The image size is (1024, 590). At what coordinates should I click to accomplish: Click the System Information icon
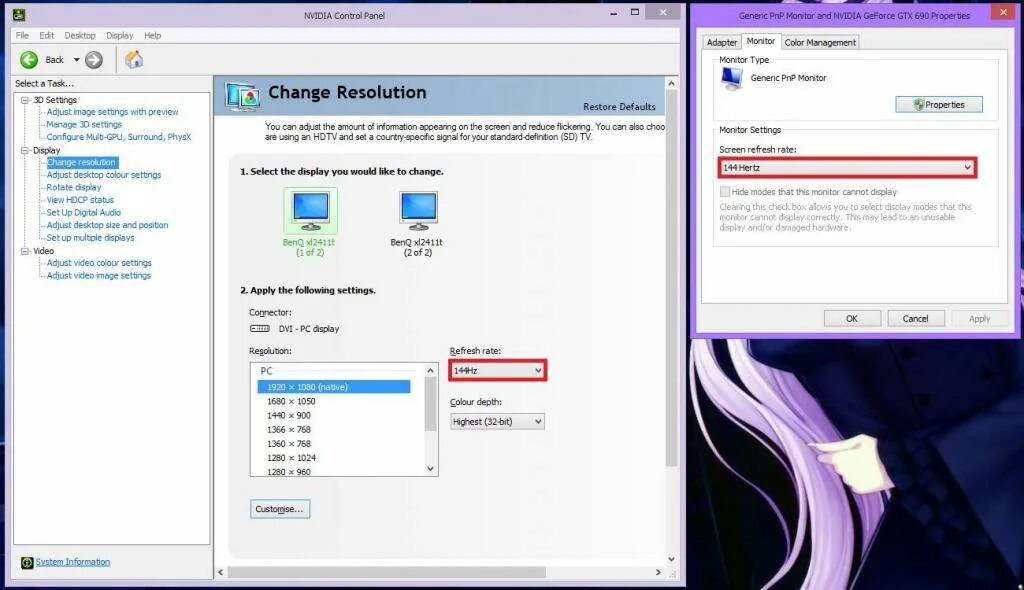[x=27, y=563]
